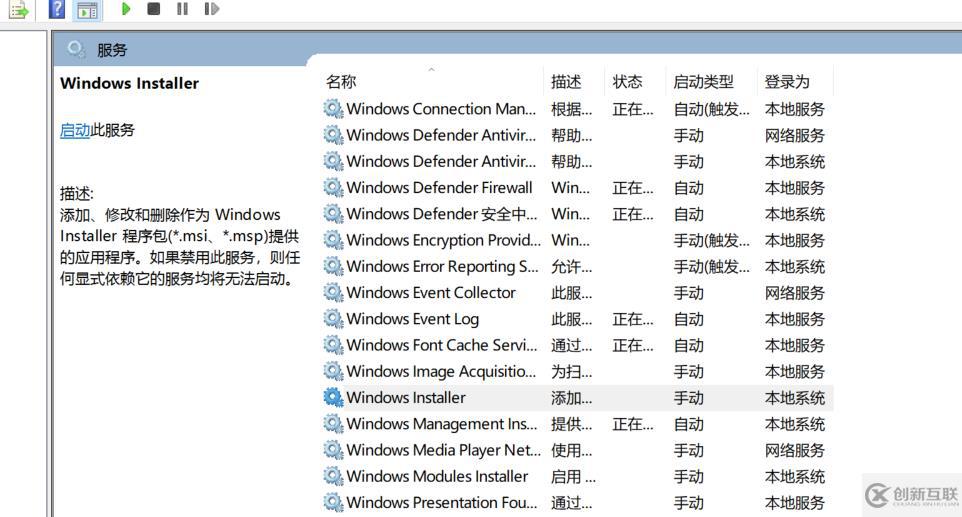The image size is (962, 517).
Task: Sort by the 状态 column header
Action: coord(627,82)
